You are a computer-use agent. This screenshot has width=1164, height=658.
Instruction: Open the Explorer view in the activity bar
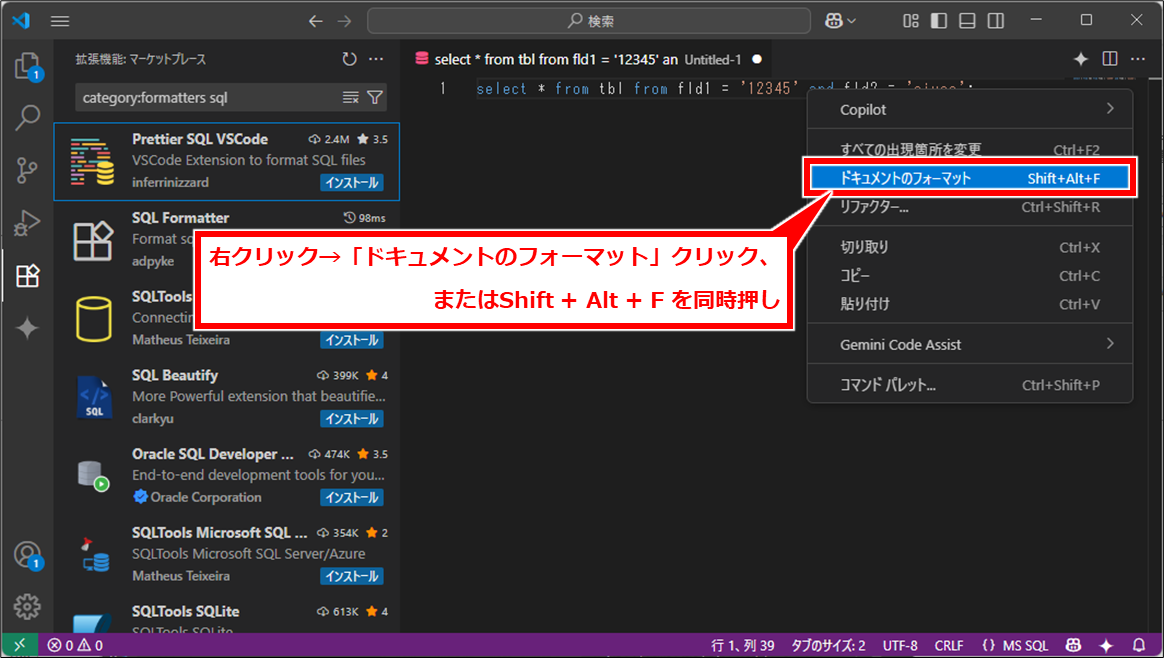point(27,67)
